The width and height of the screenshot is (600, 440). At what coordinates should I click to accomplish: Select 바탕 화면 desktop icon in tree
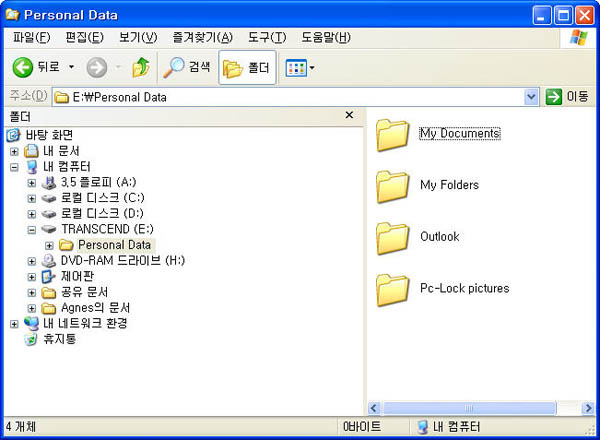pyautogui.click(x=14, y=135)
